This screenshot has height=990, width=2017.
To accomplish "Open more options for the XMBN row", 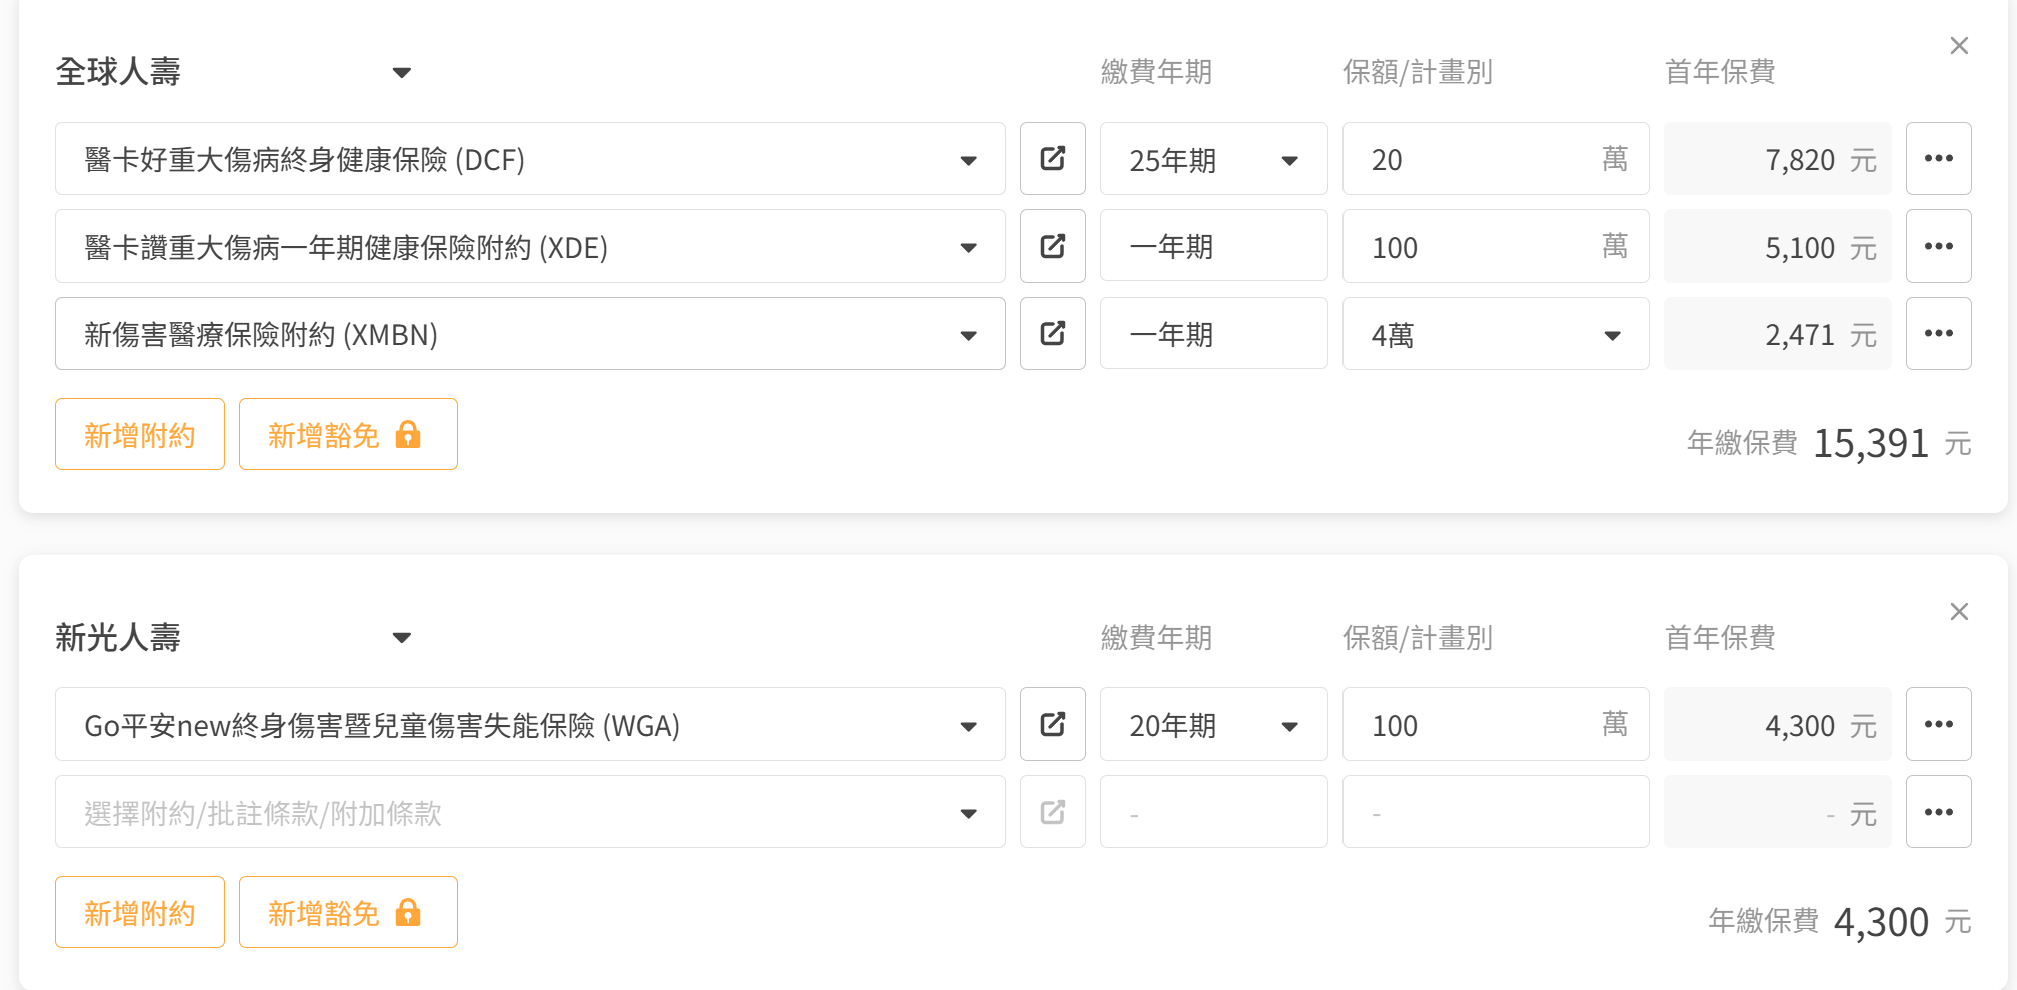I will click(x=1938, y=334).
